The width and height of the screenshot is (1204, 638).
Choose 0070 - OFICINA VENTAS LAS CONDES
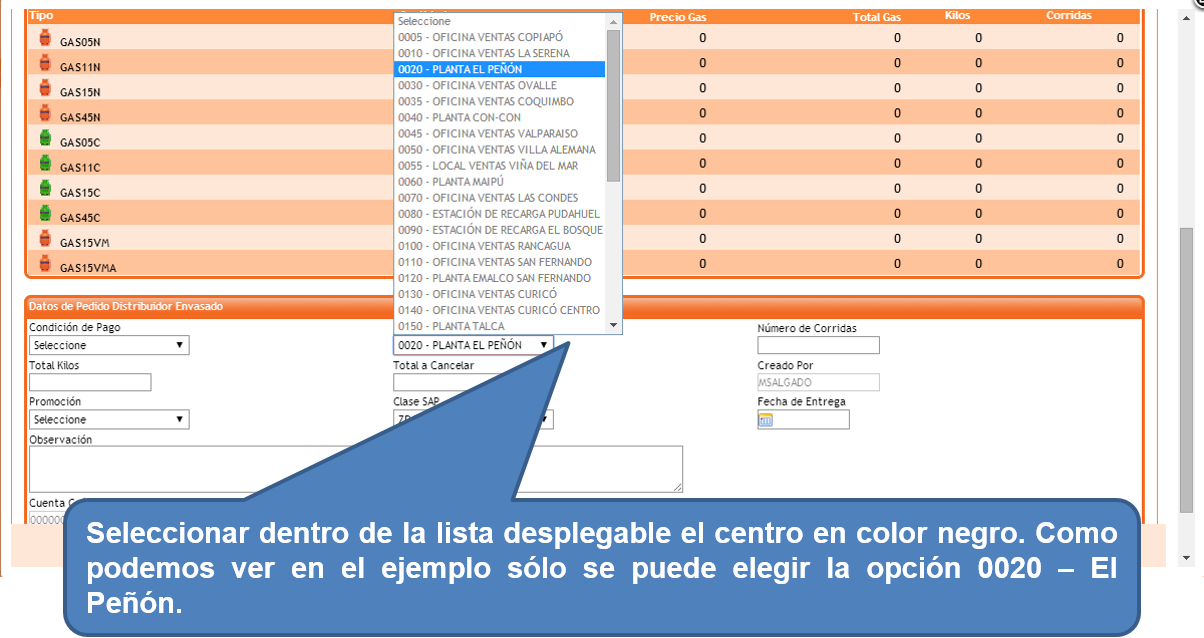pos(500,197)
